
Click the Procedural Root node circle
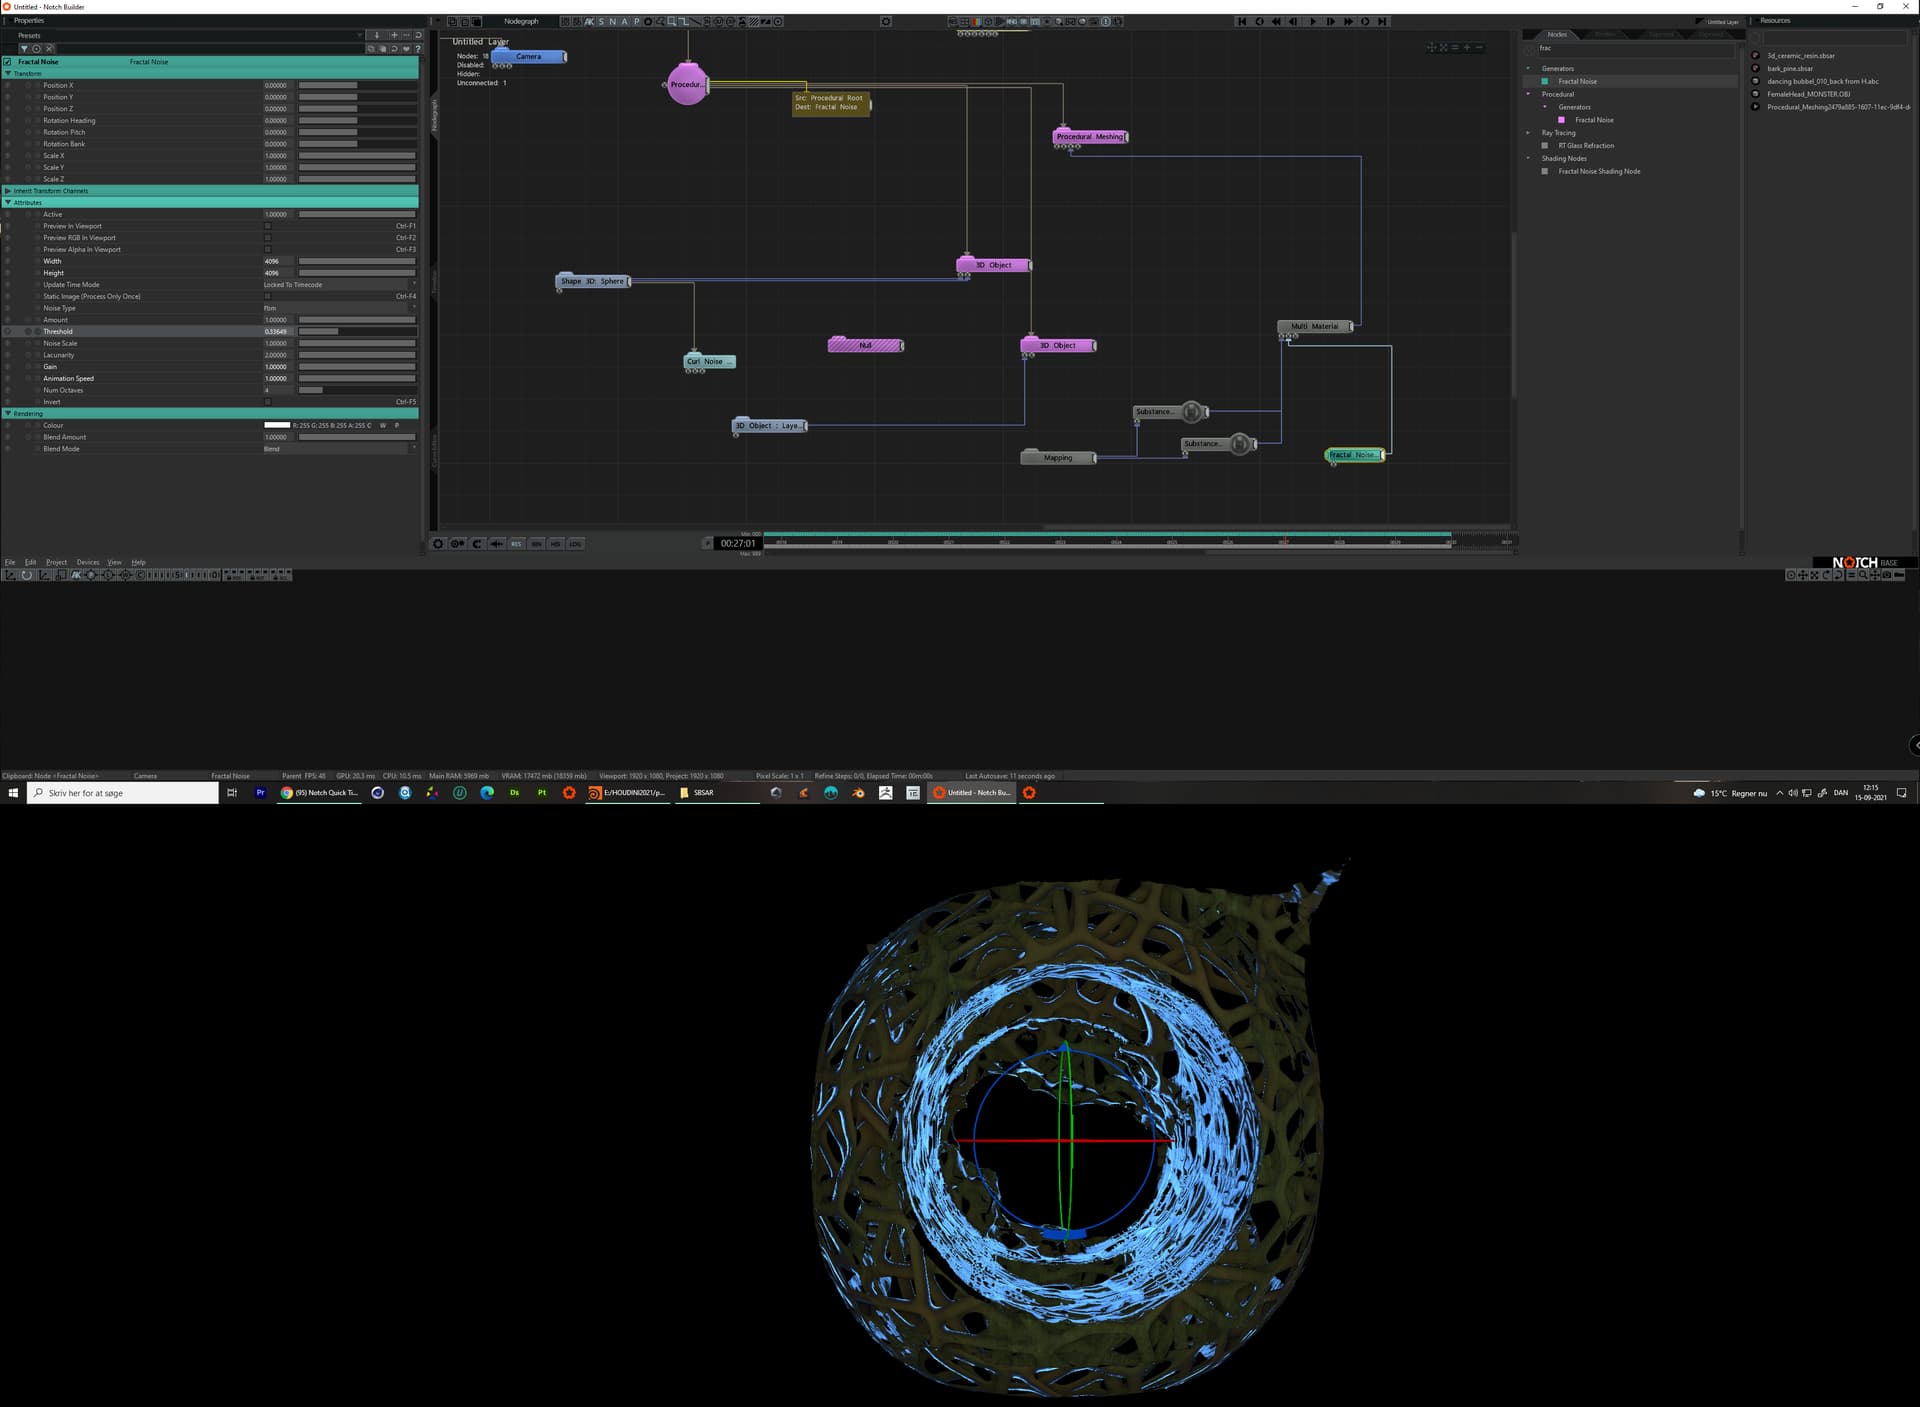coord(687,84)
